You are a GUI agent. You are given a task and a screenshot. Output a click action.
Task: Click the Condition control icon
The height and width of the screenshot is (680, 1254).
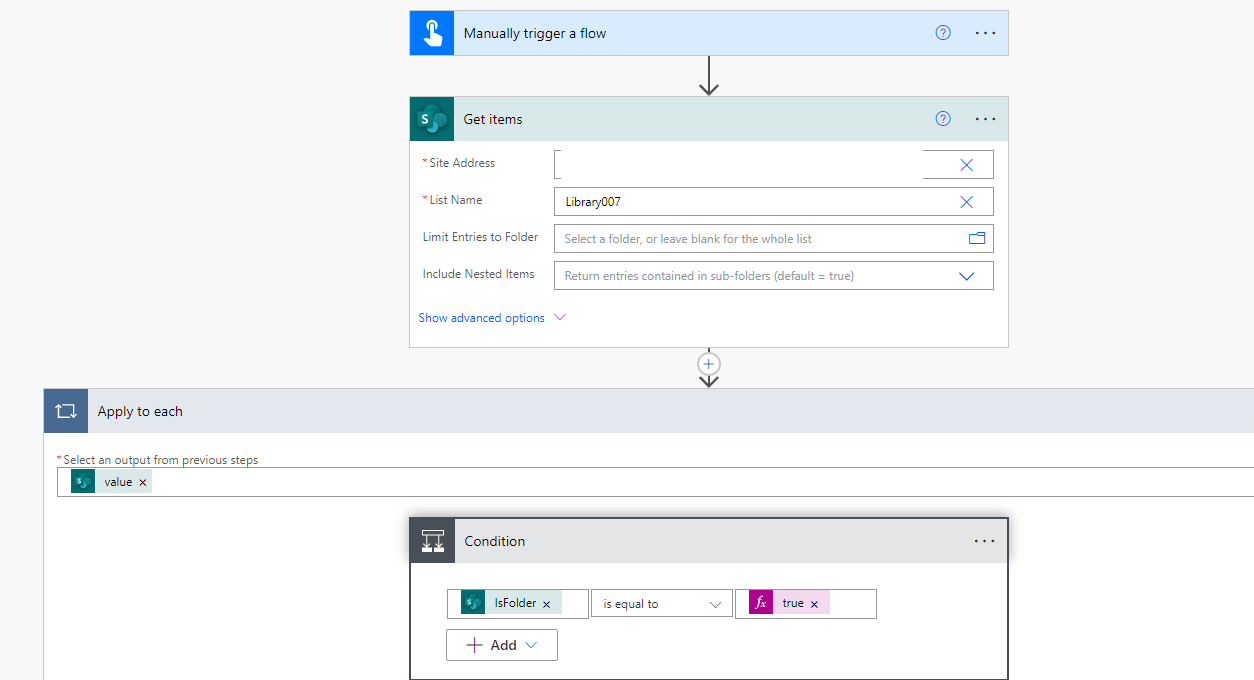(x=432, y=541)
